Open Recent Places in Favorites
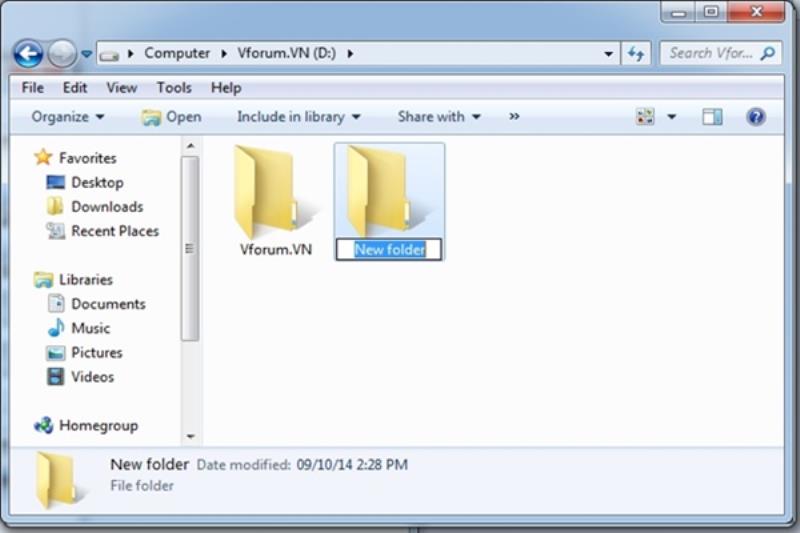 115,231
